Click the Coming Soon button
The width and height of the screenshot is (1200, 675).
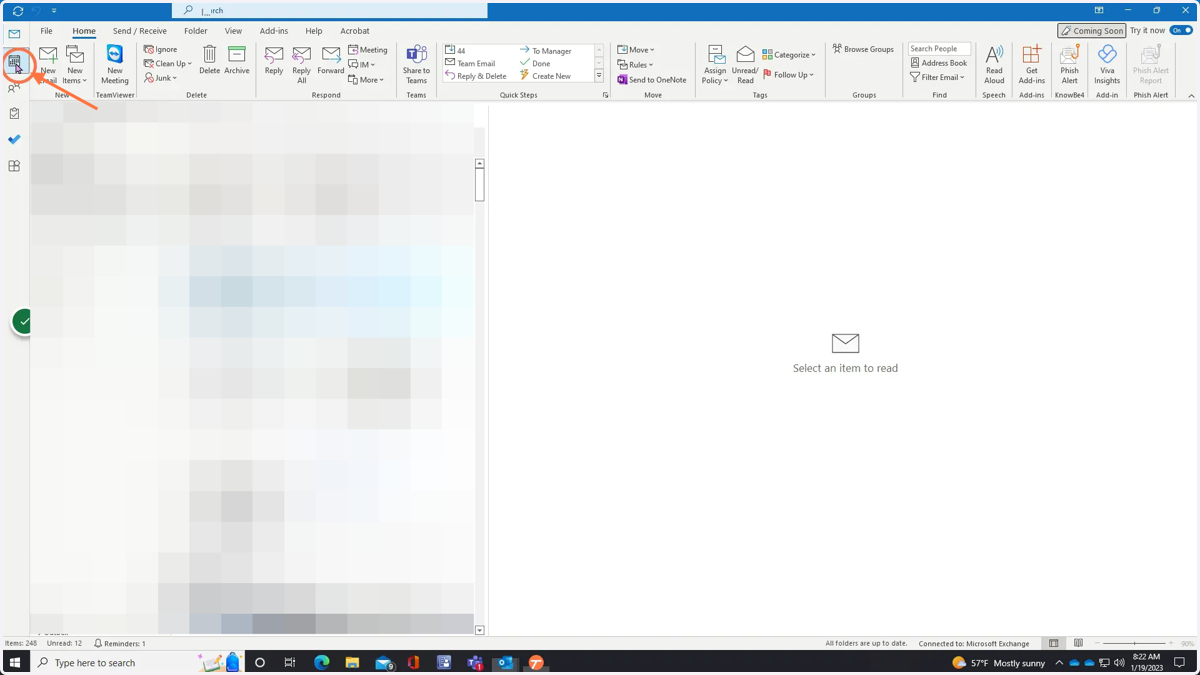click(x=1092, y=31)
